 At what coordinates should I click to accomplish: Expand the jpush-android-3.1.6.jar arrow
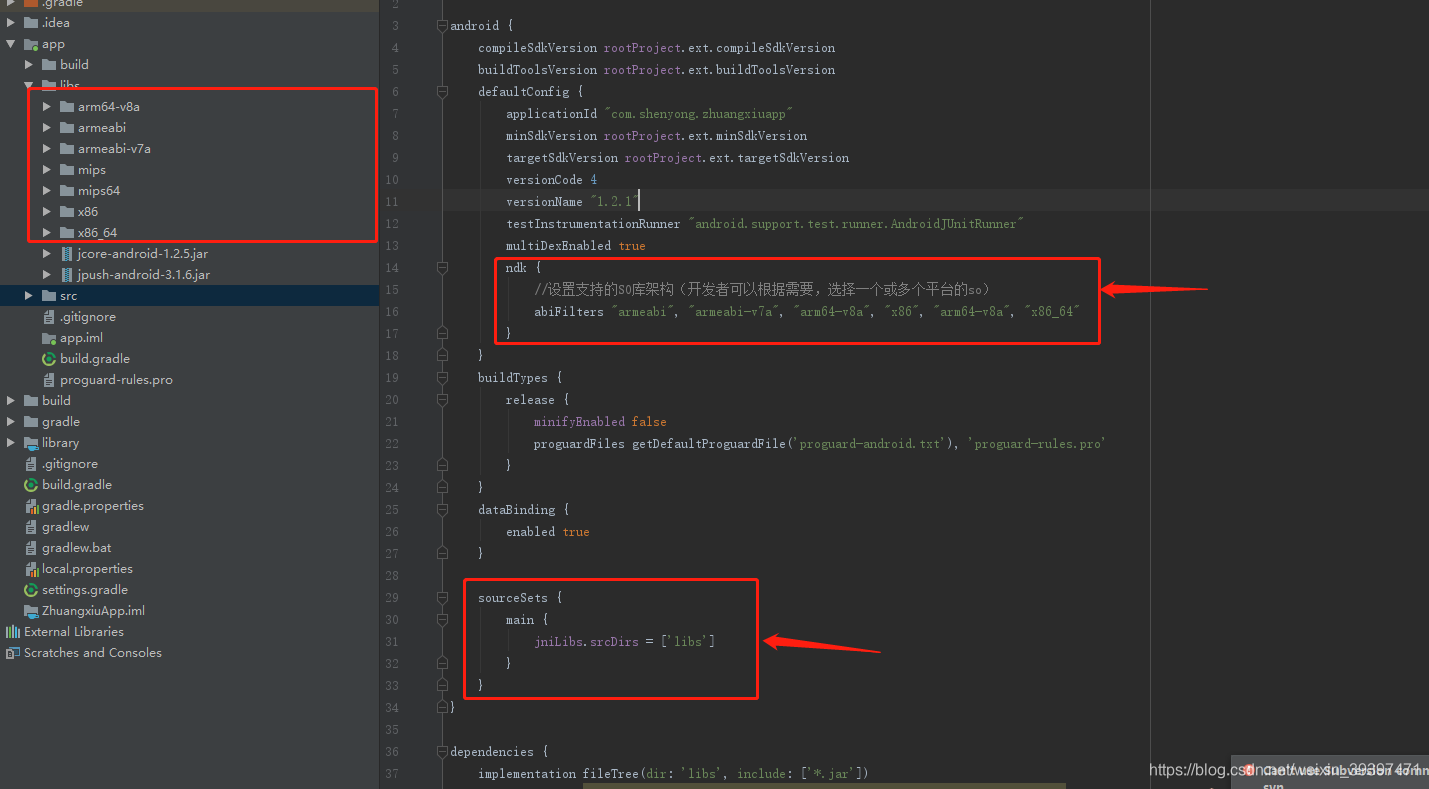47,274
